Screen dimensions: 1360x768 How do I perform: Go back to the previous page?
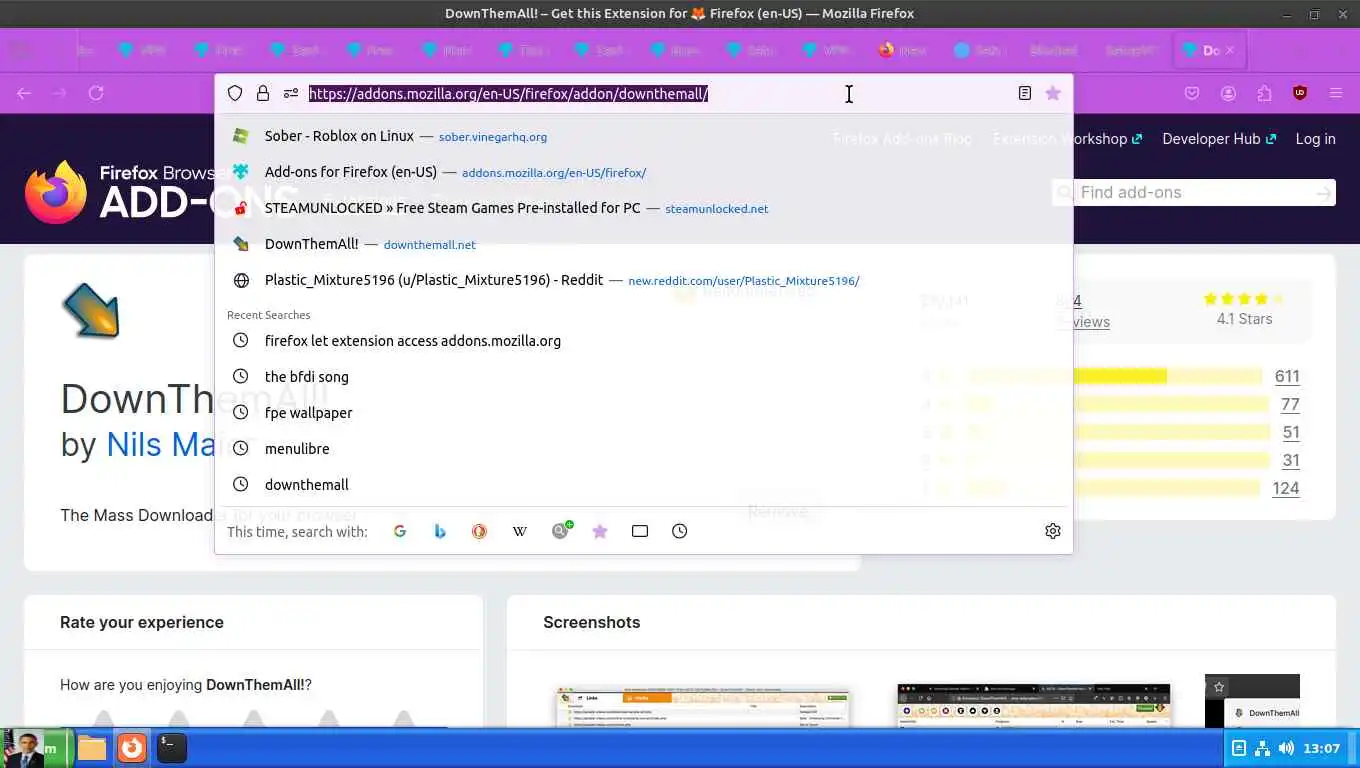coord(24,93)
